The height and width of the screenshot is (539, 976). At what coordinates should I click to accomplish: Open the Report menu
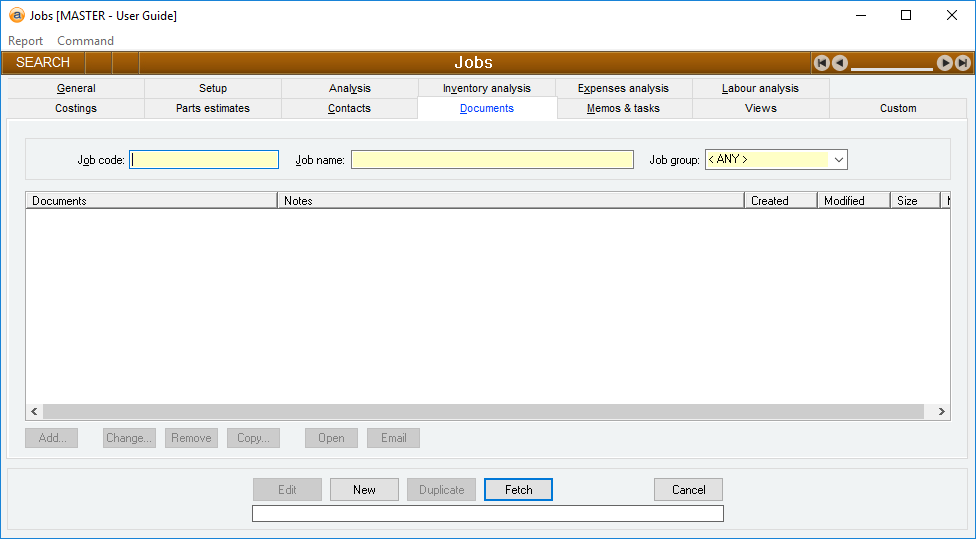[26, 41]
